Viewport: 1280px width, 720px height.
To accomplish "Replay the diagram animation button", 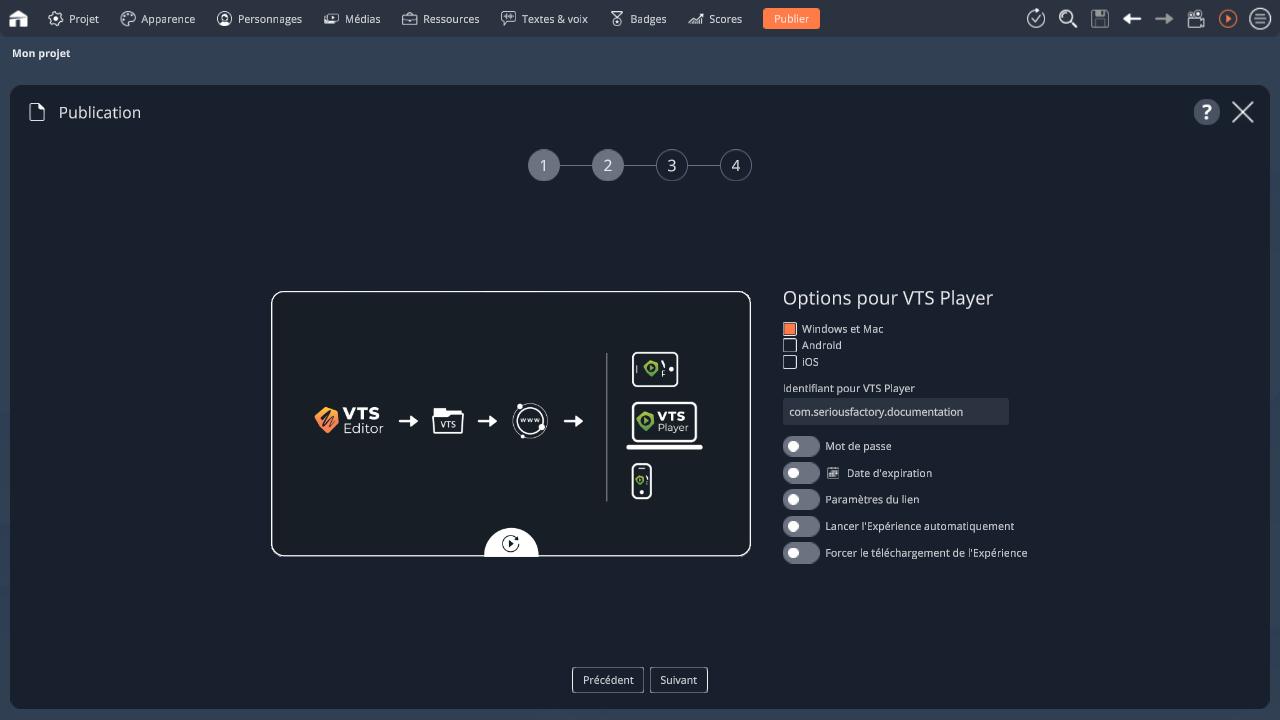I will pos(511,543).
